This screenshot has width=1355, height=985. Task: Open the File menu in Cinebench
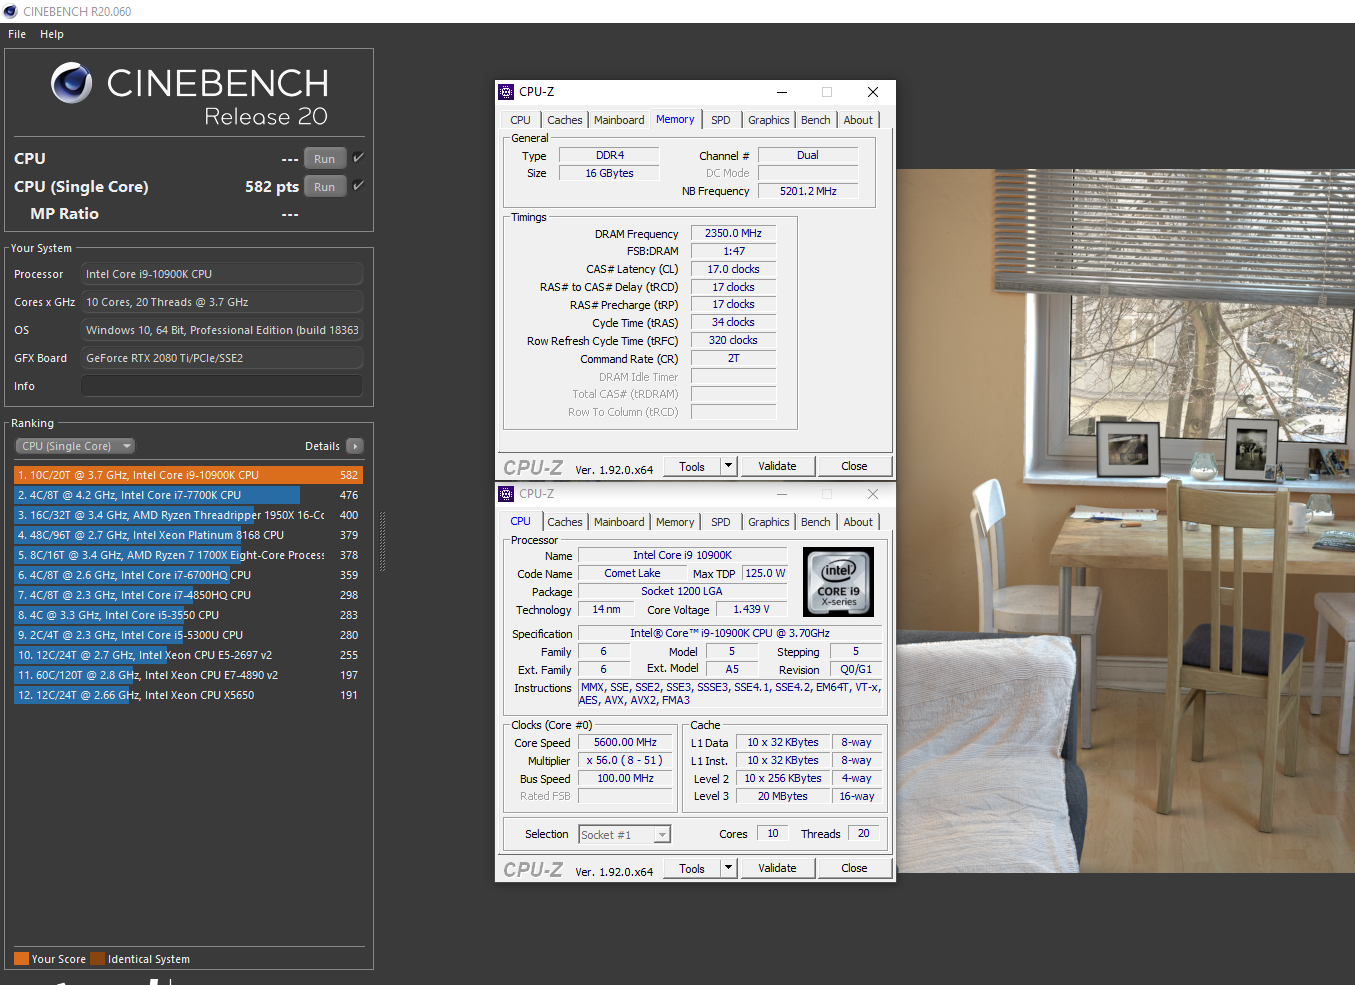[x=17, y=34]
